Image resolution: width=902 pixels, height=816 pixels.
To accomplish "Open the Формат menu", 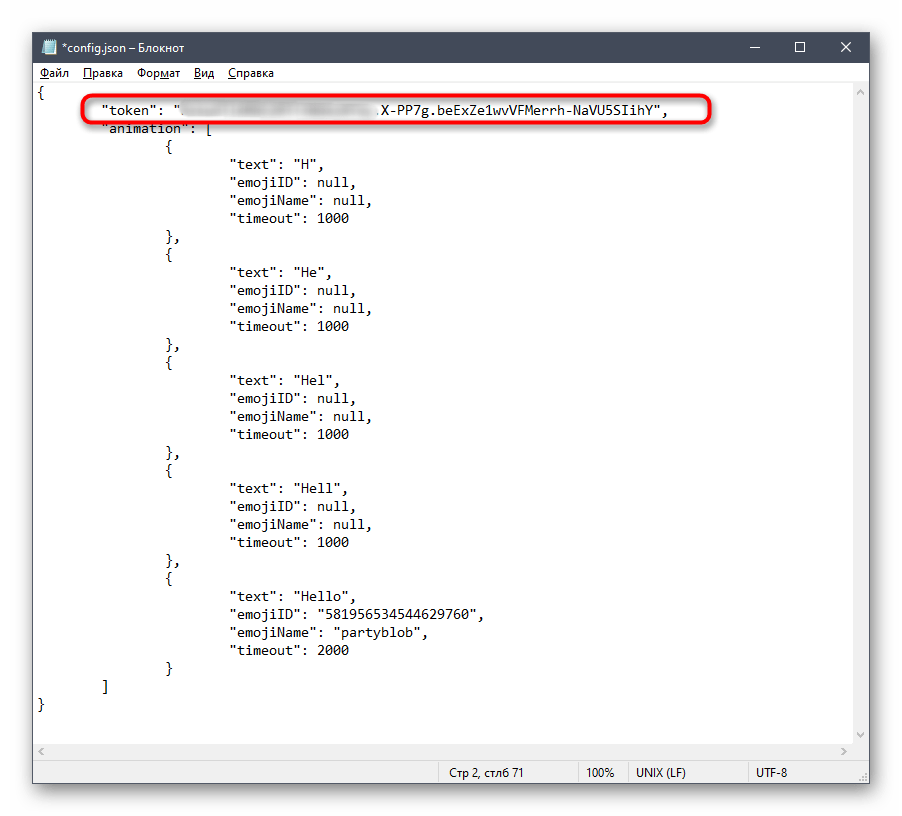I will 158,73.
